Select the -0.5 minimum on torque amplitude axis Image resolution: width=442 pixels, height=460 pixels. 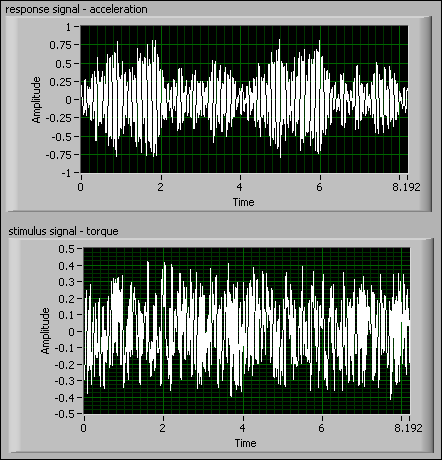pos(64,414)
